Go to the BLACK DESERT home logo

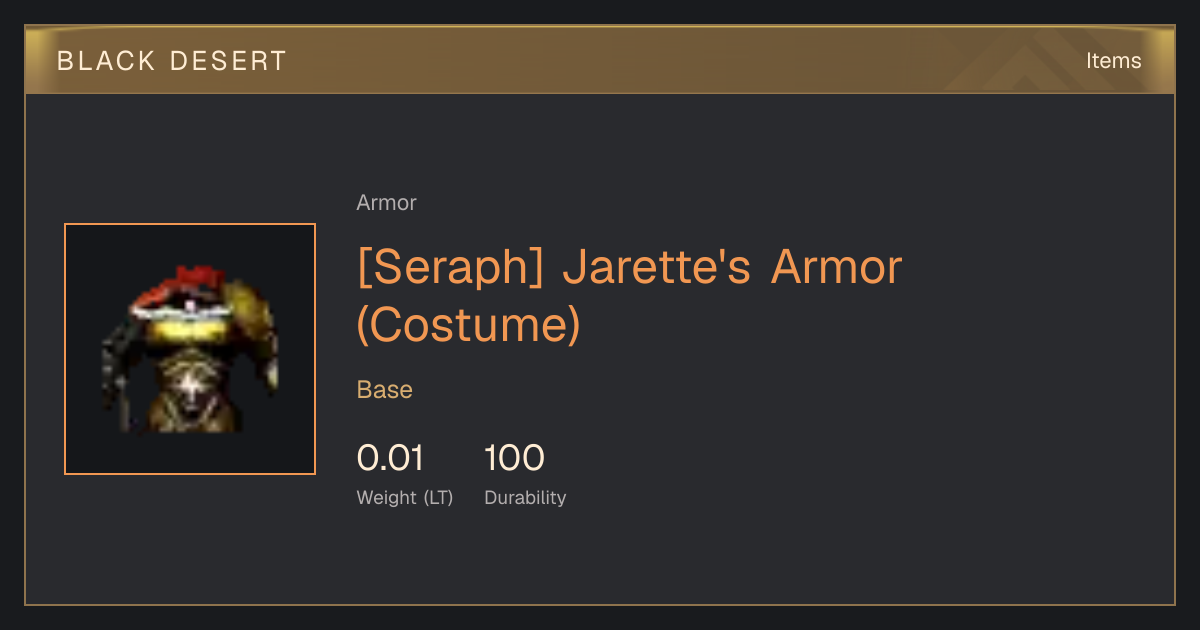172,61
